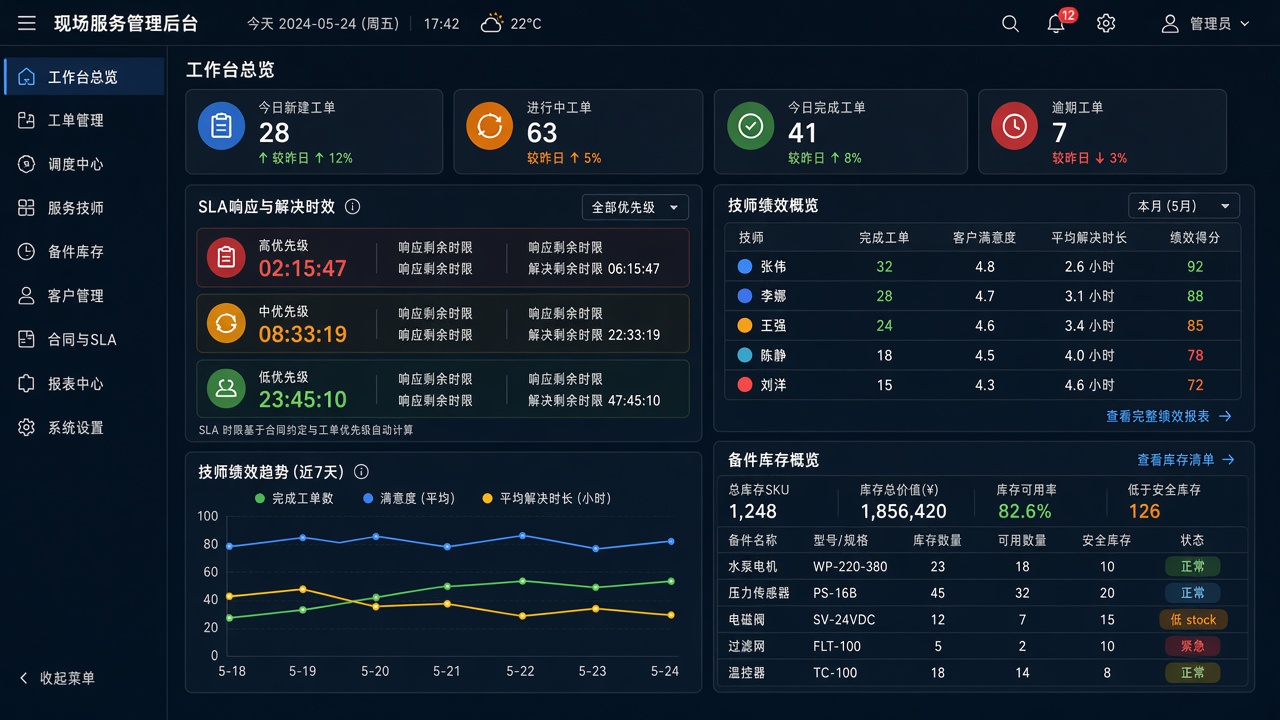Click 查看库存清单 link

click(1186, 460)
